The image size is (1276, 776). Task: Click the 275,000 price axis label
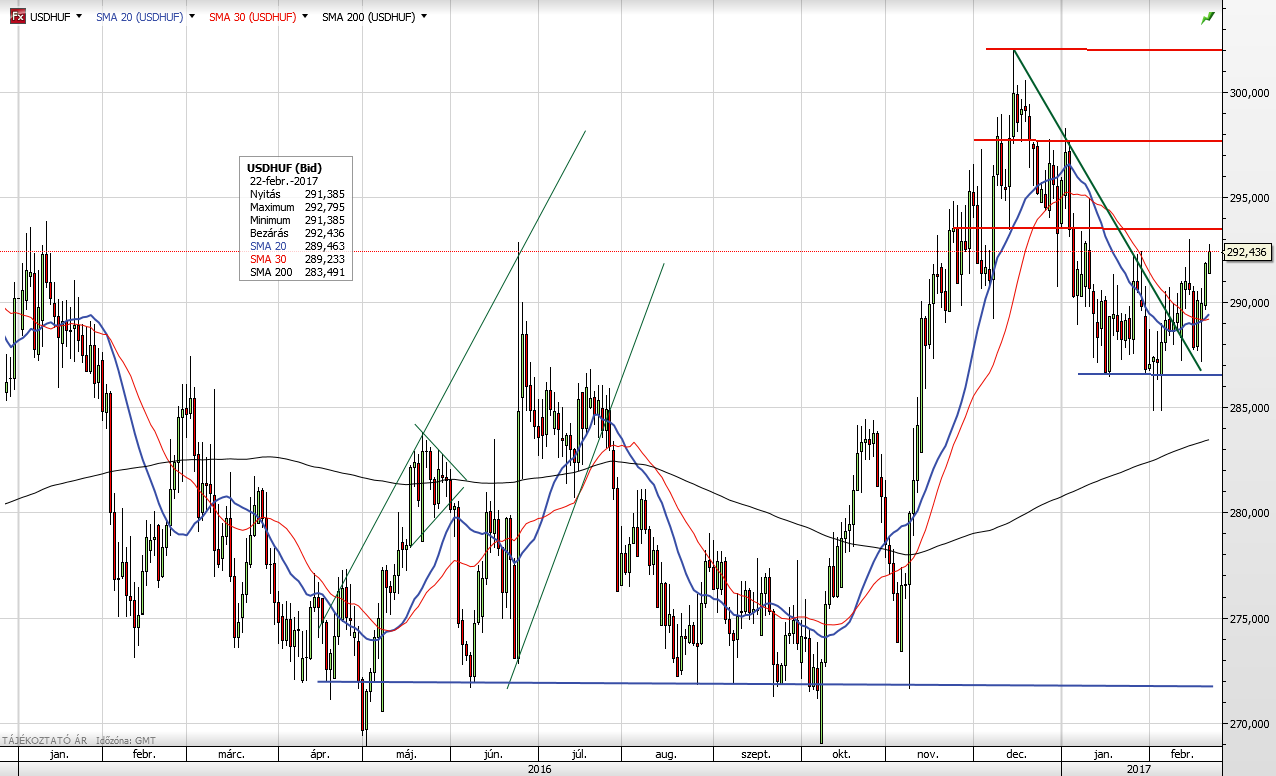(x=1249, y=619)
